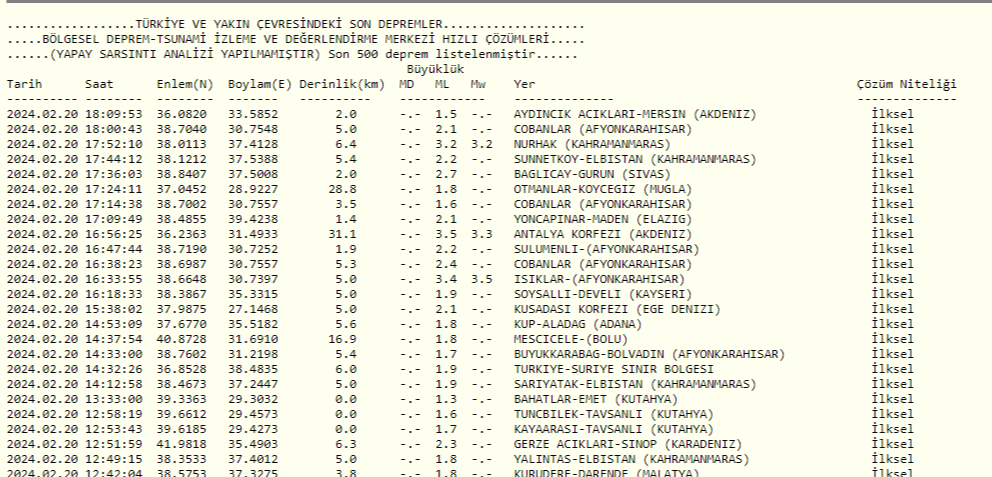
Task: Click the 'Saat' column header
Action: [100, 86]
